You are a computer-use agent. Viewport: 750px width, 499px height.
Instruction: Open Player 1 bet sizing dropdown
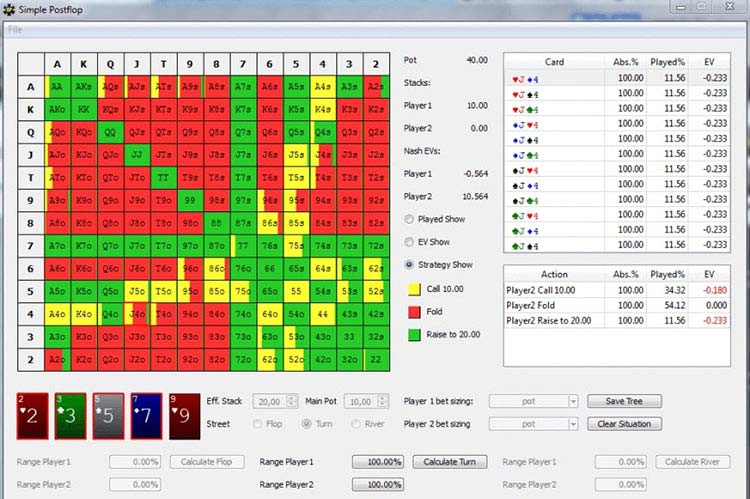tap(534, 401)
